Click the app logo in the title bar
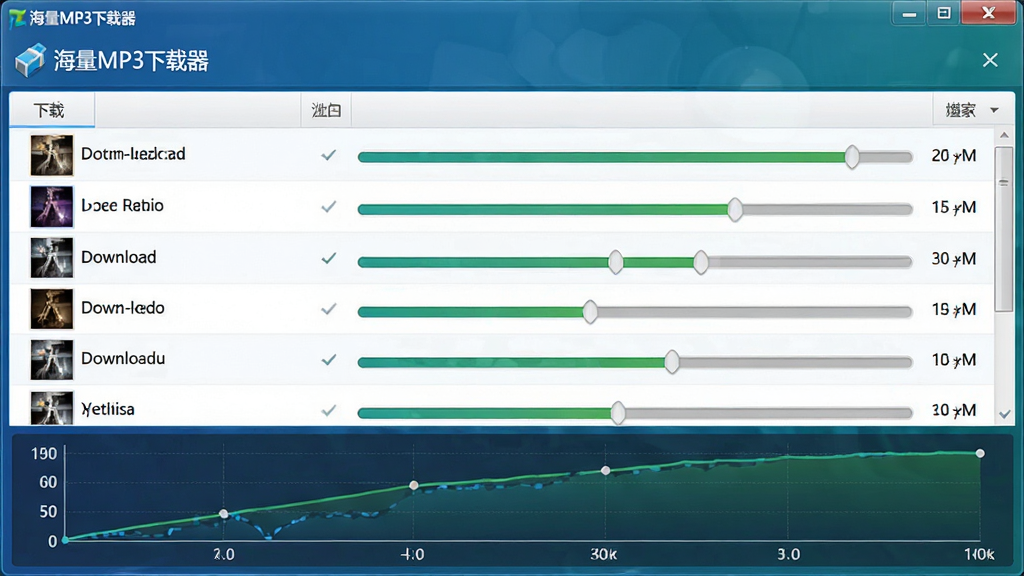The image size is (1024, 576). (x=17, y=18)
